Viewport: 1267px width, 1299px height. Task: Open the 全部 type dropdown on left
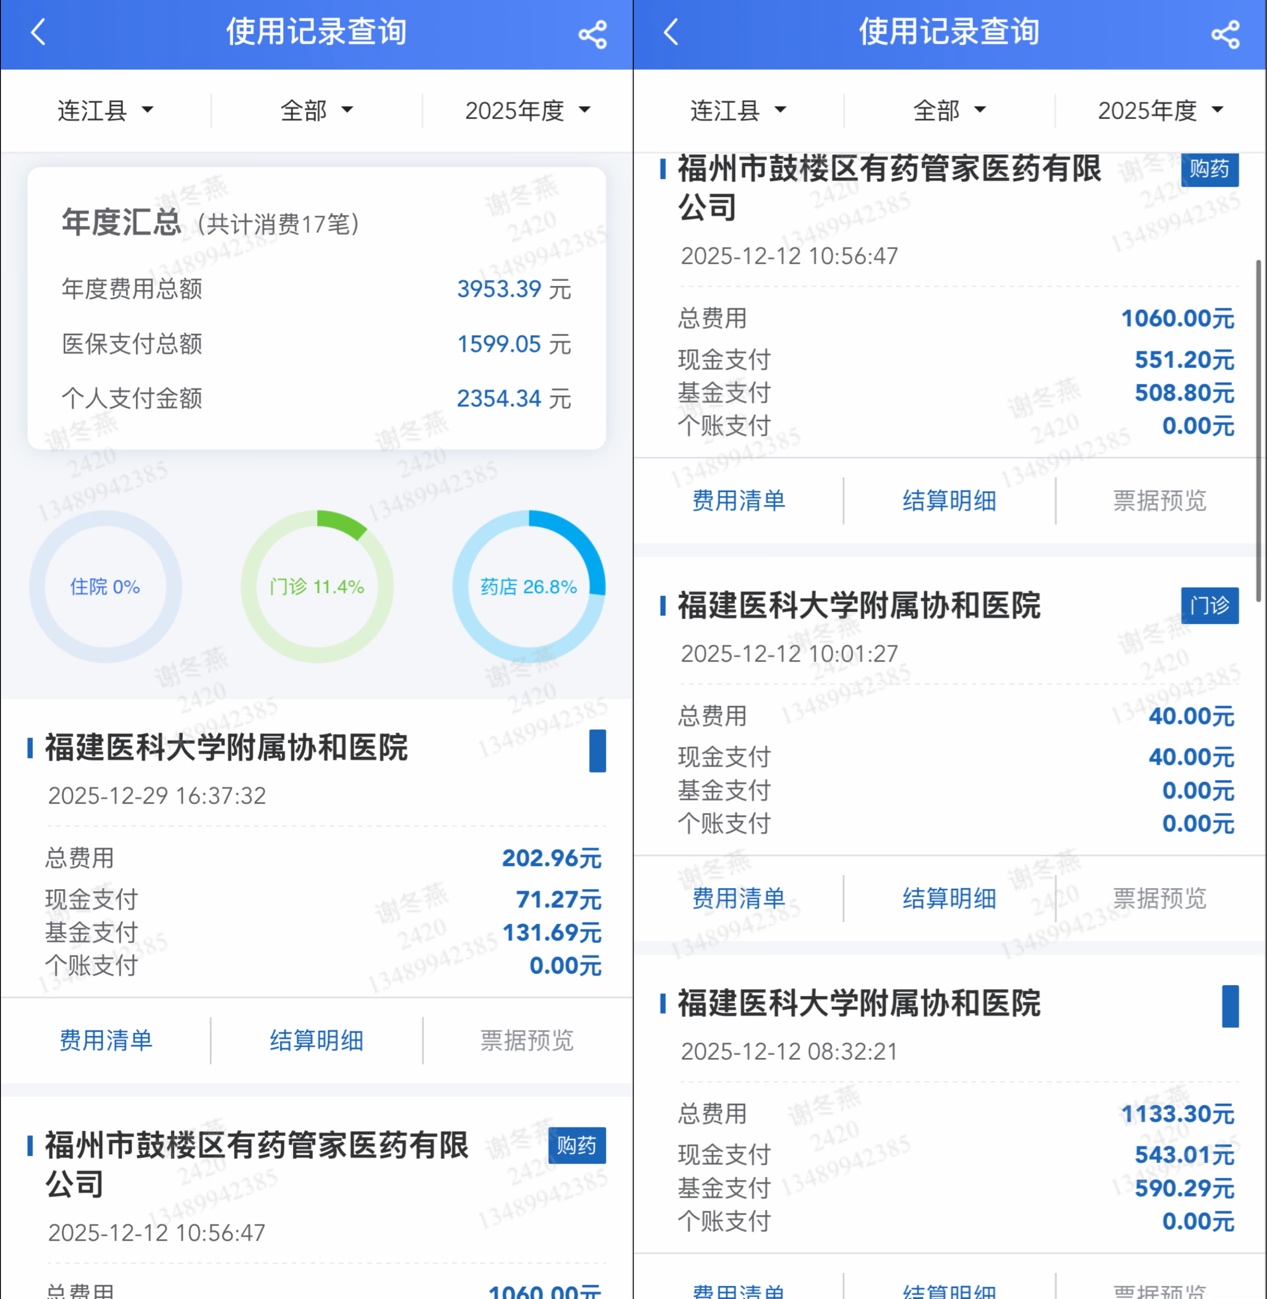tap(316, 110)
